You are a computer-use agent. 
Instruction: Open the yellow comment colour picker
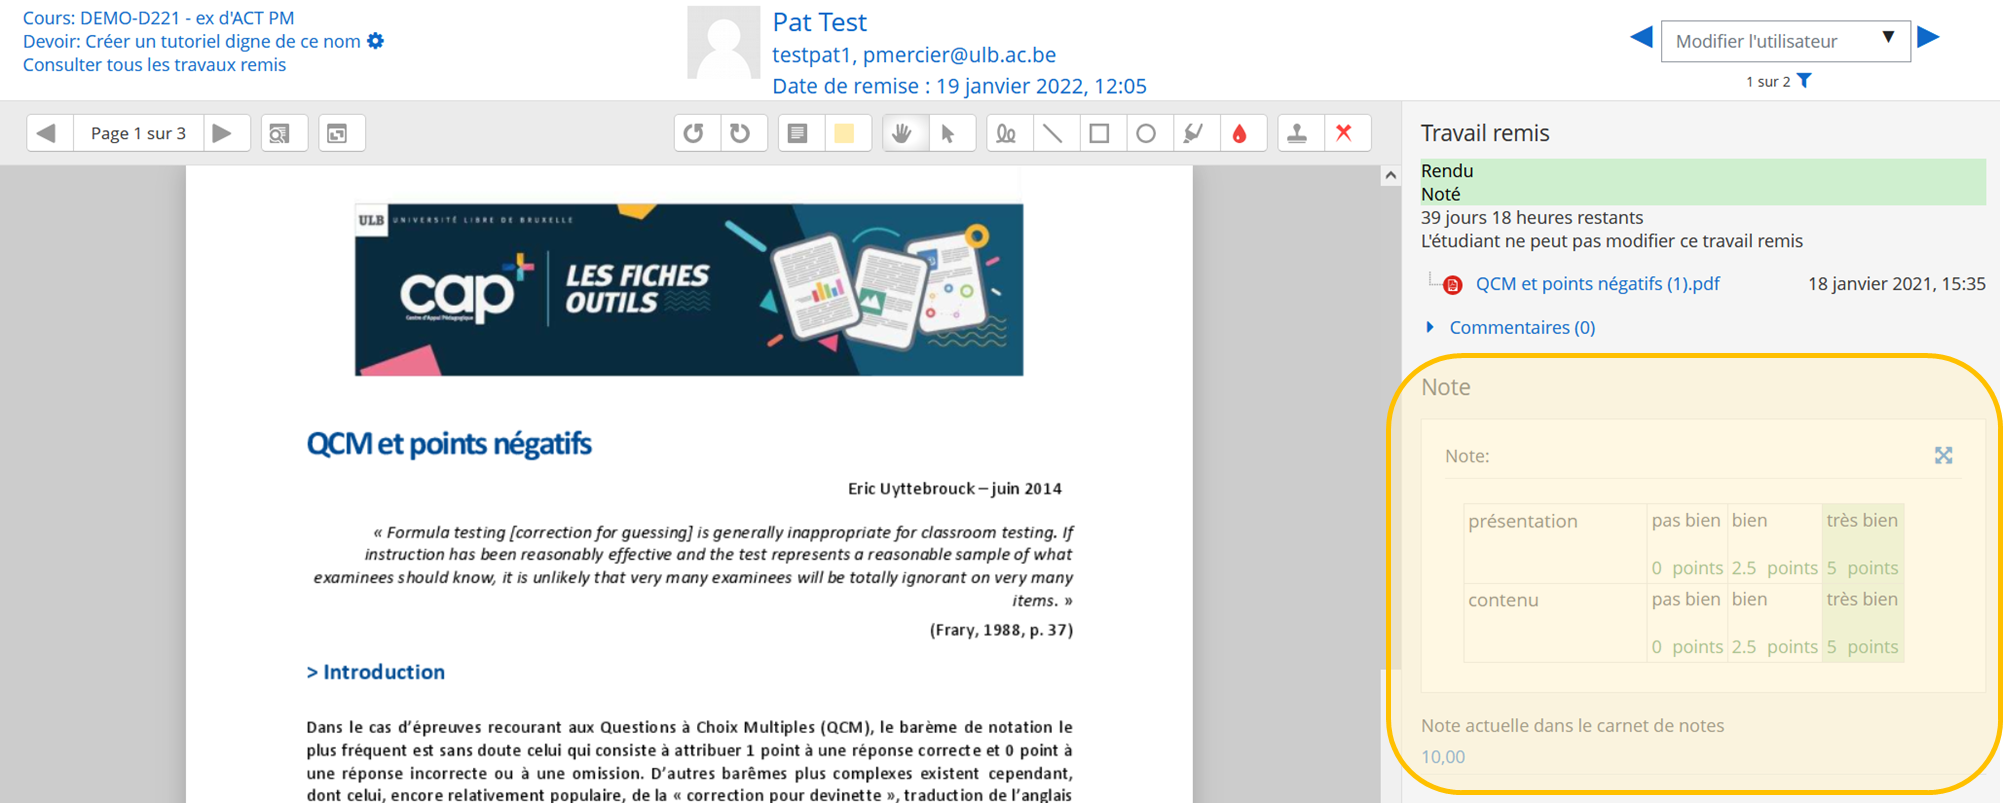click(x=845, y=133)
